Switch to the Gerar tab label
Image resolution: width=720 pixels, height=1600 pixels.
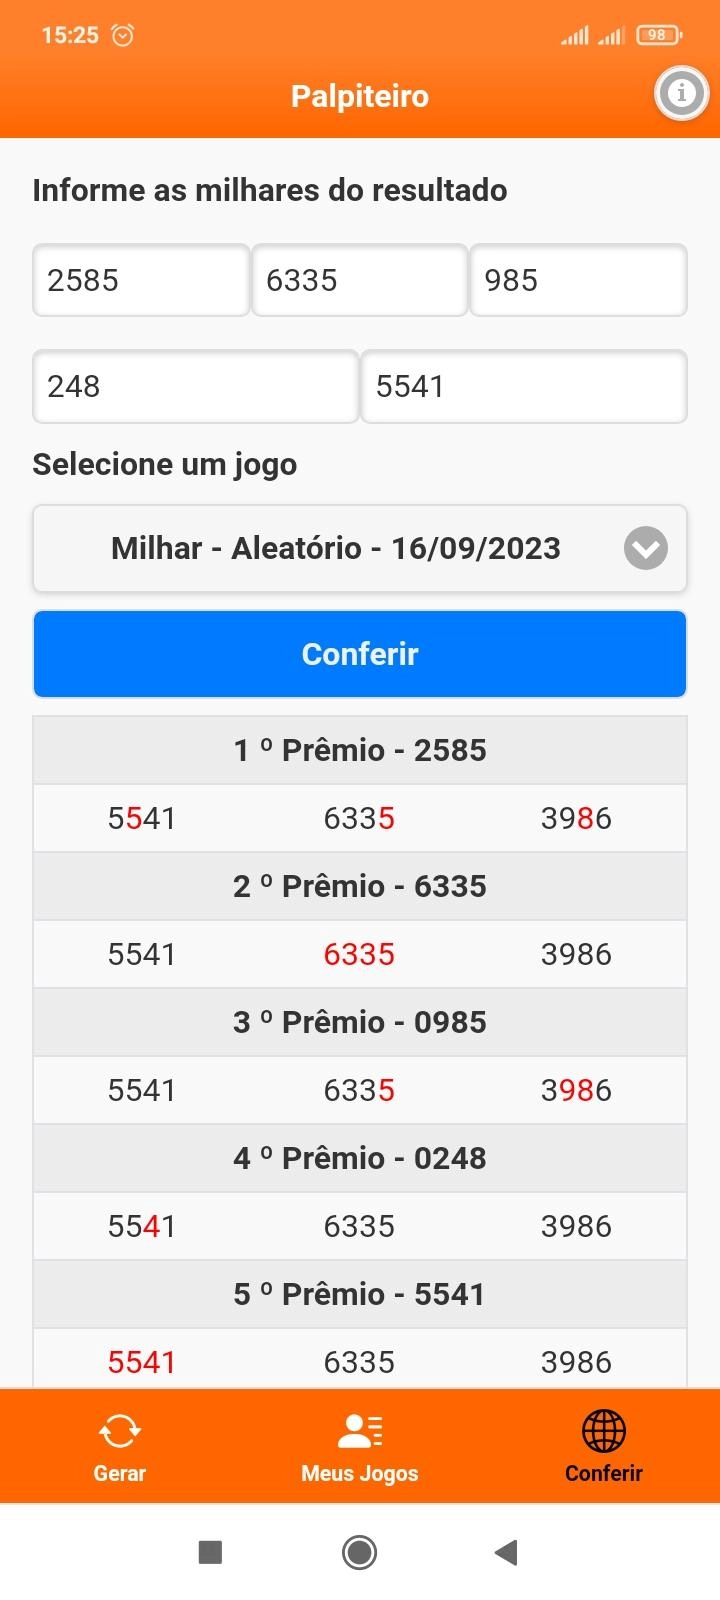(x=120, y=1473)
